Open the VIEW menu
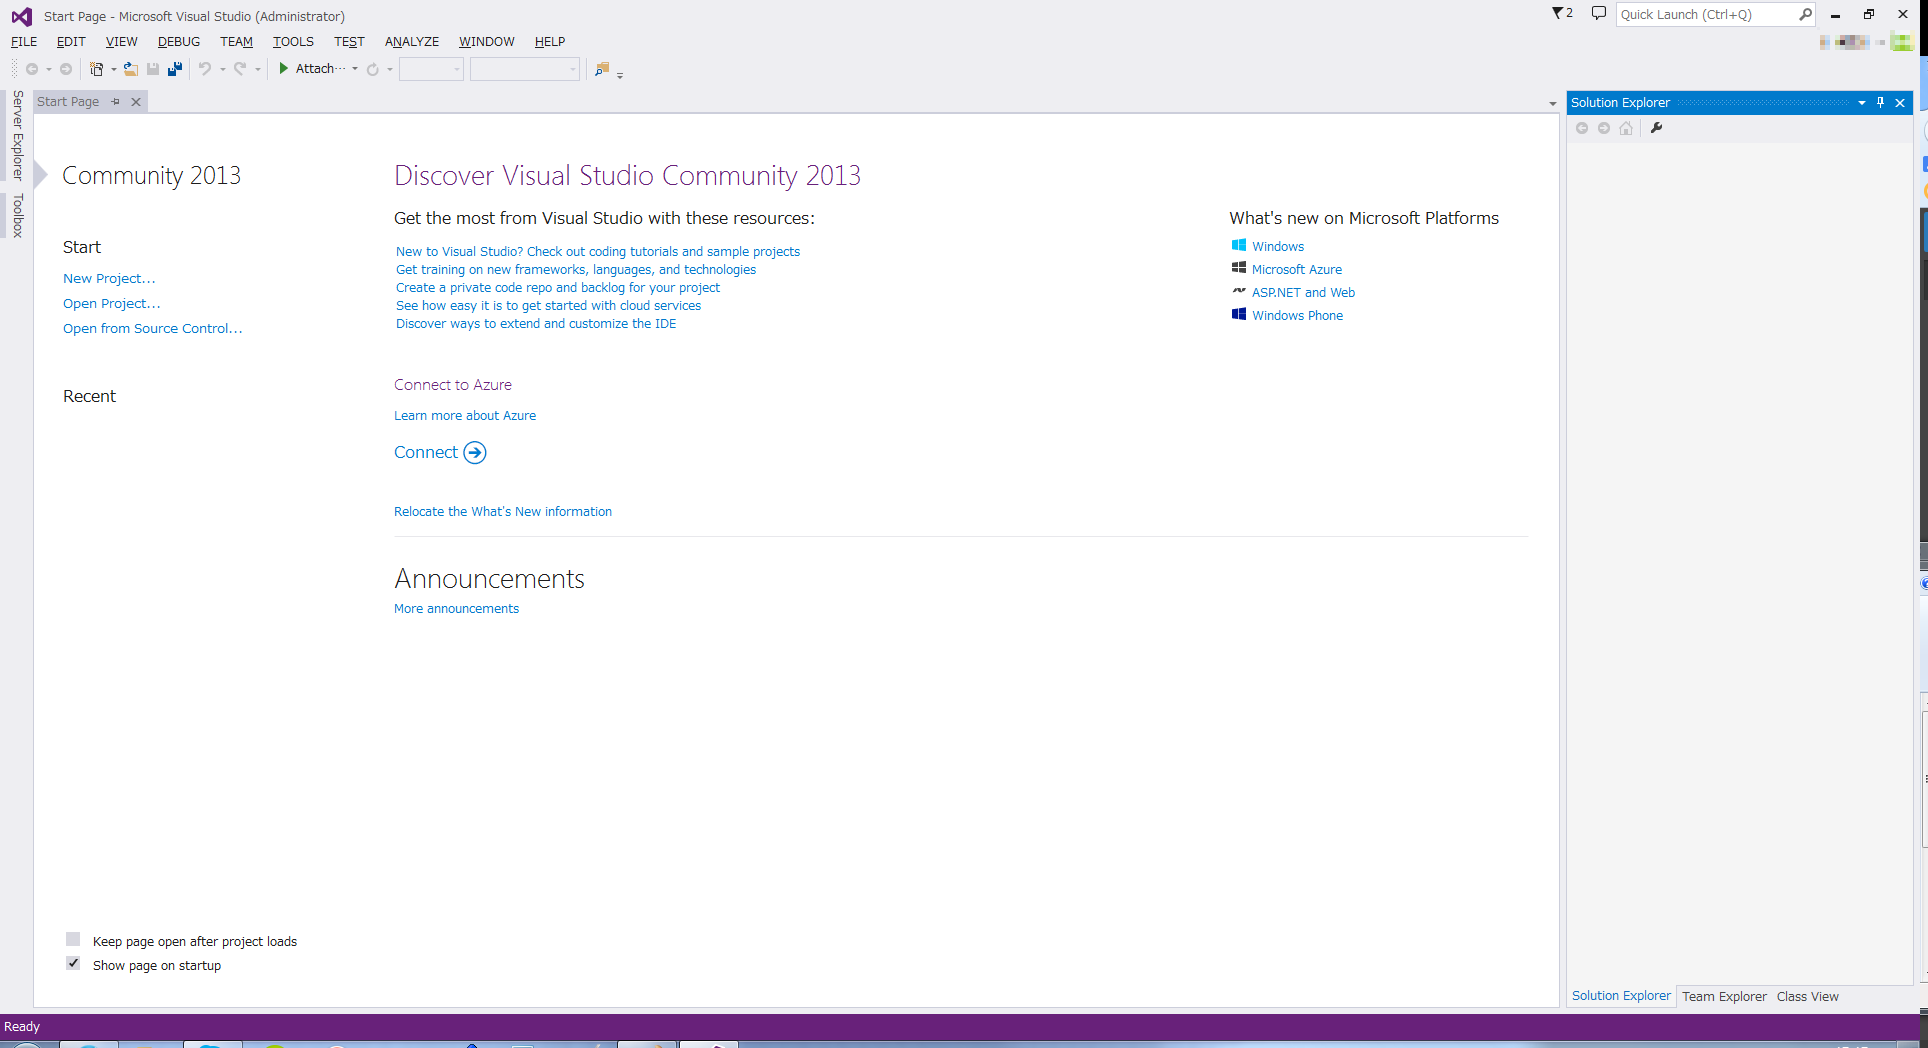This screenshot has width=1928, height=1048. click(122, 42)
